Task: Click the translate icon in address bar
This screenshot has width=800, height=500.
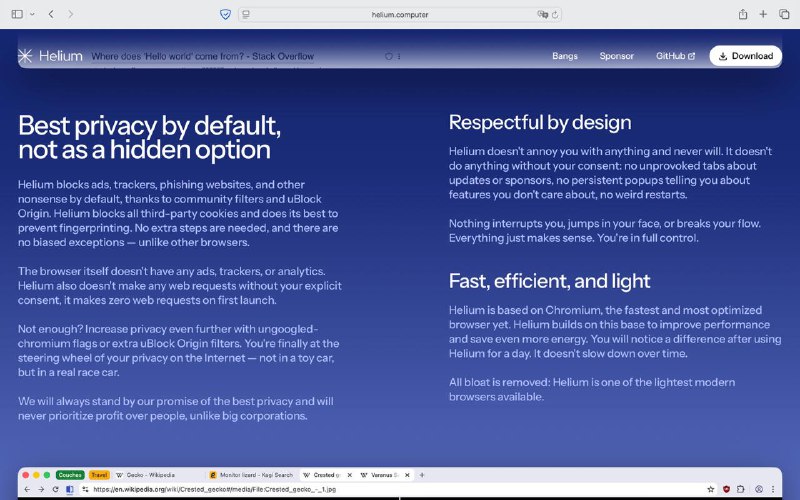Action: point(542,14)
